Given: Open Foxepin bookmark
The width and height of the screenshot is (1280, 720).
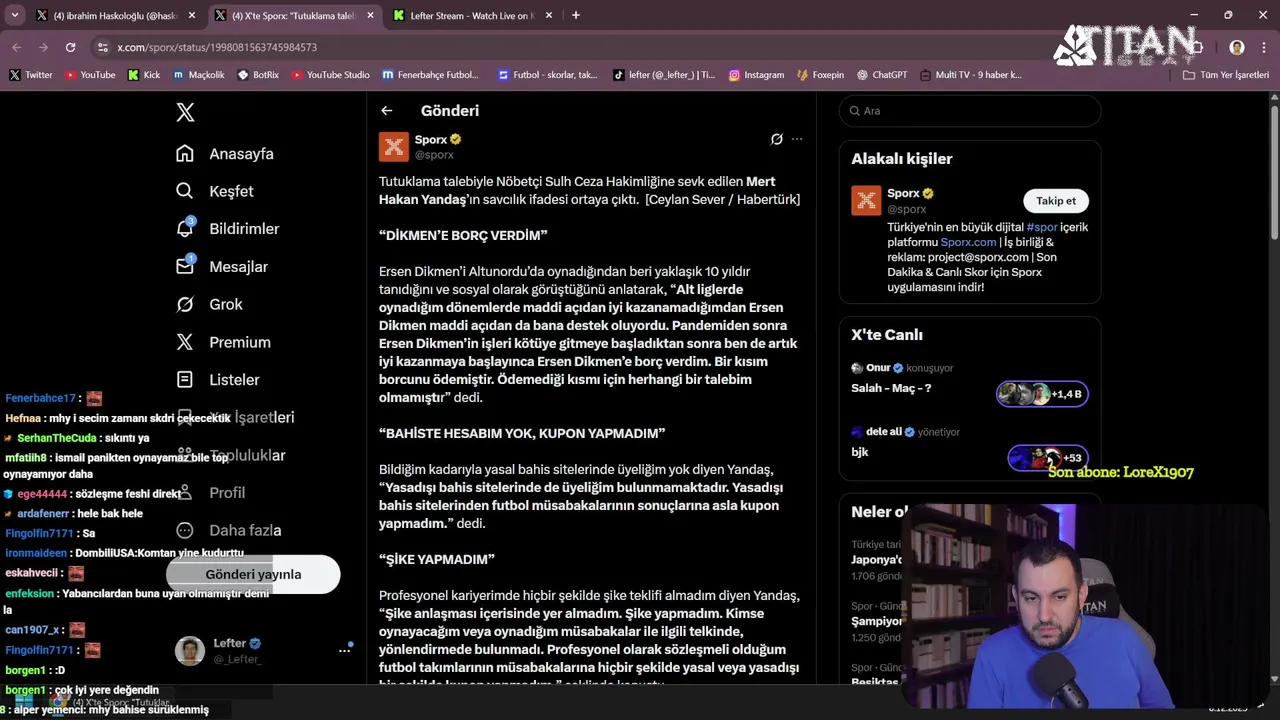Looking at the screenshot, I should point(820,75).
